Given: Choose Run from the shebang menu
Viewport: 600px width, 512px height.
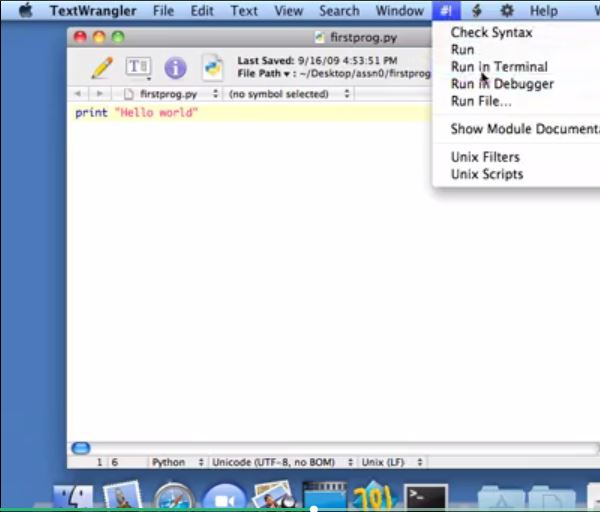Looking at the screenshot, I should 462,50.
